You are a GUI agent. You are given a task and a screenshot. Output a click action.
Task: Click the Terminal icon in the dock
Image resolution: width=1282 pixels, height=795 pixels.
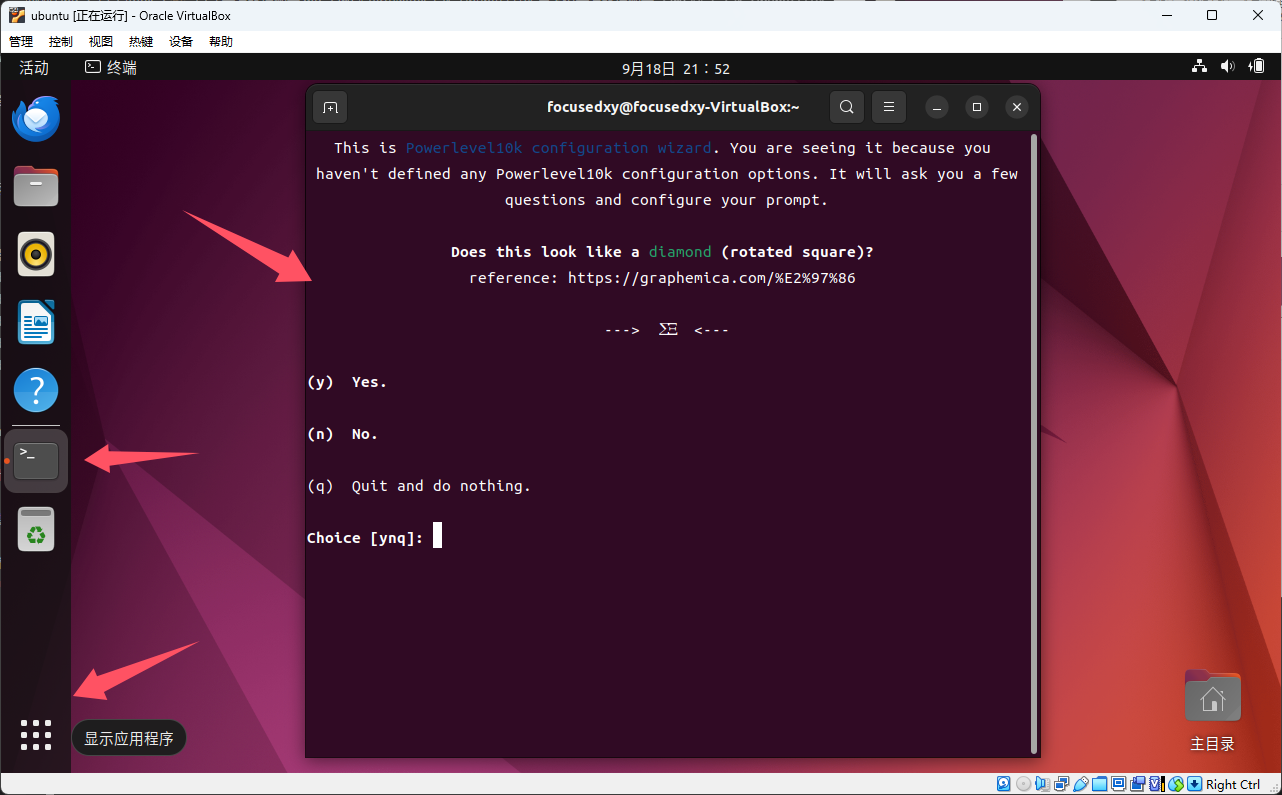(x=36, y=461)
